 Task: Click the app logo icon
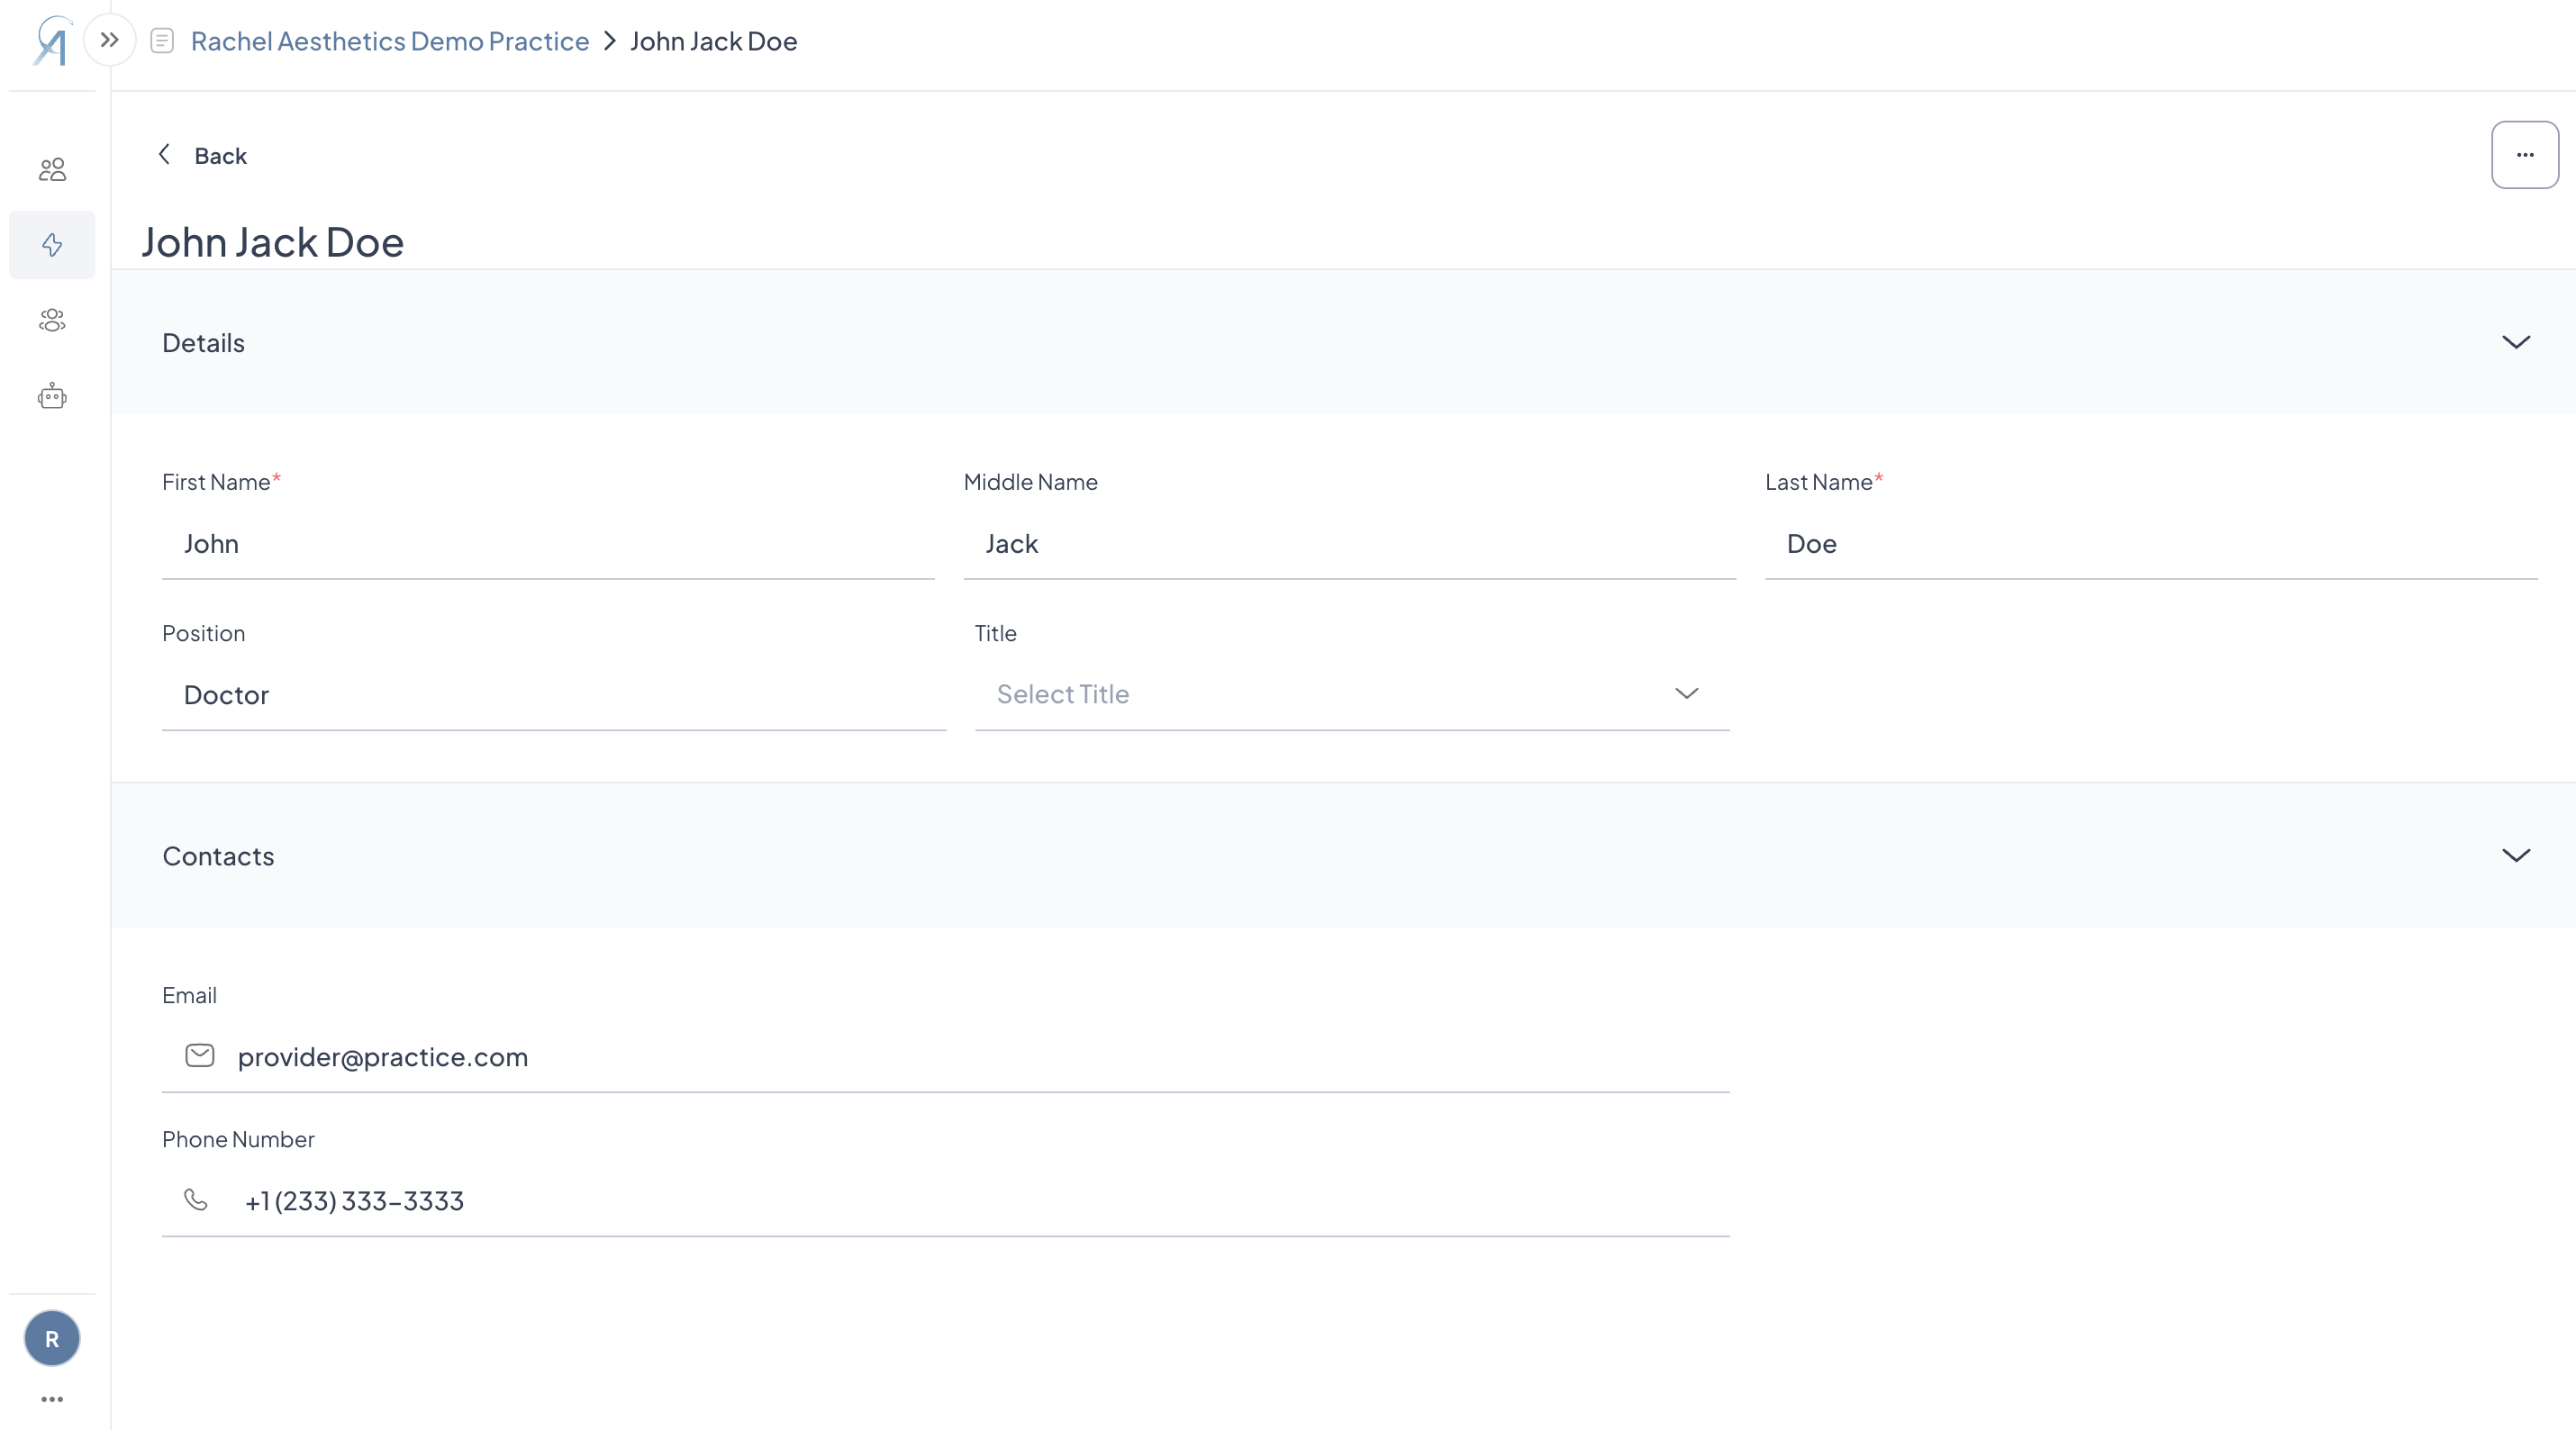coord(52,42)
